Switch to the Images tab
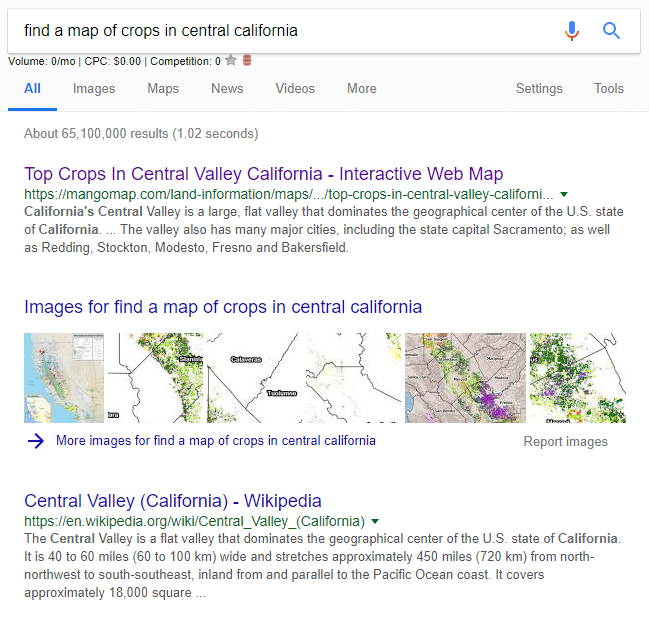 [x=94, y=88]
